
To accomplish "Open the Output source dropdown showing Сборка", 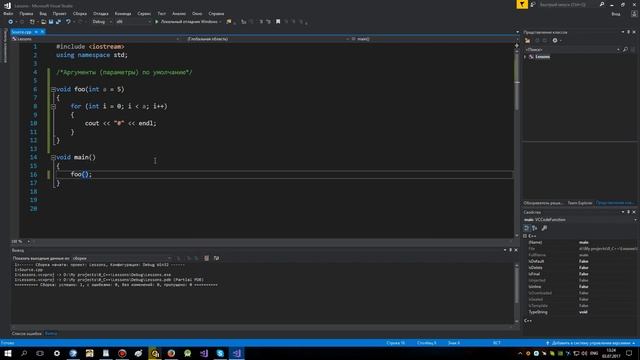I will (122, 258).
